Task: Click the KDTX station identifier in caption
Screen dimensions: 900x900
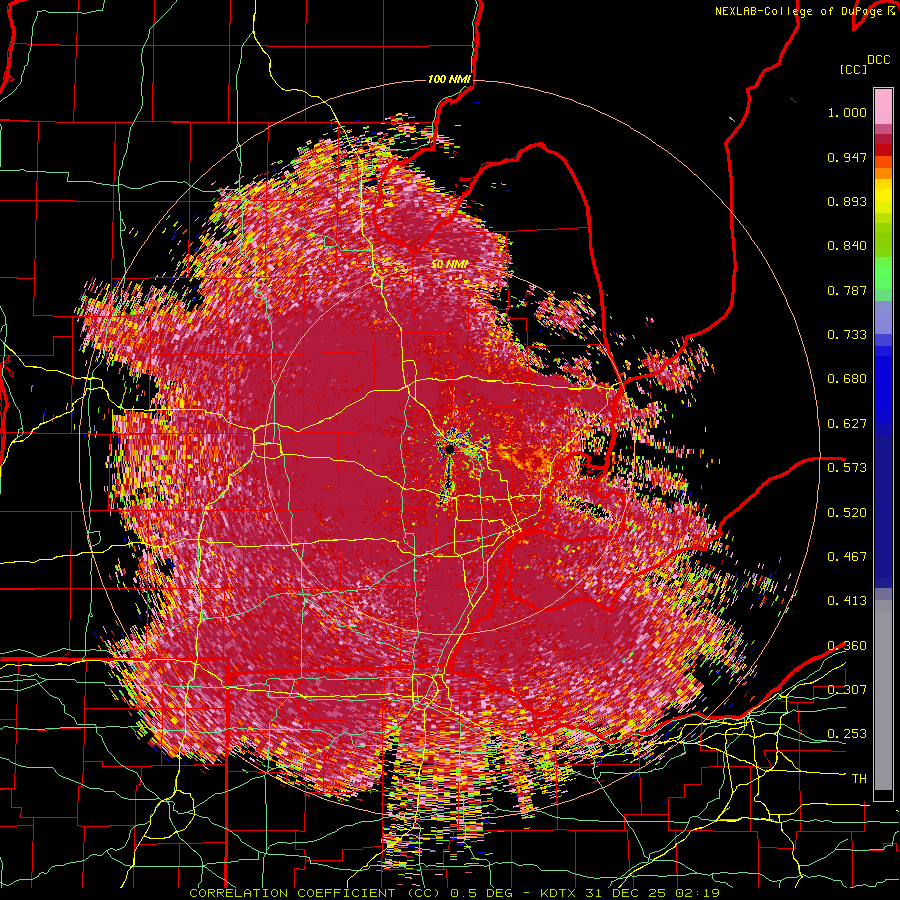Action: tap(560, 893)
